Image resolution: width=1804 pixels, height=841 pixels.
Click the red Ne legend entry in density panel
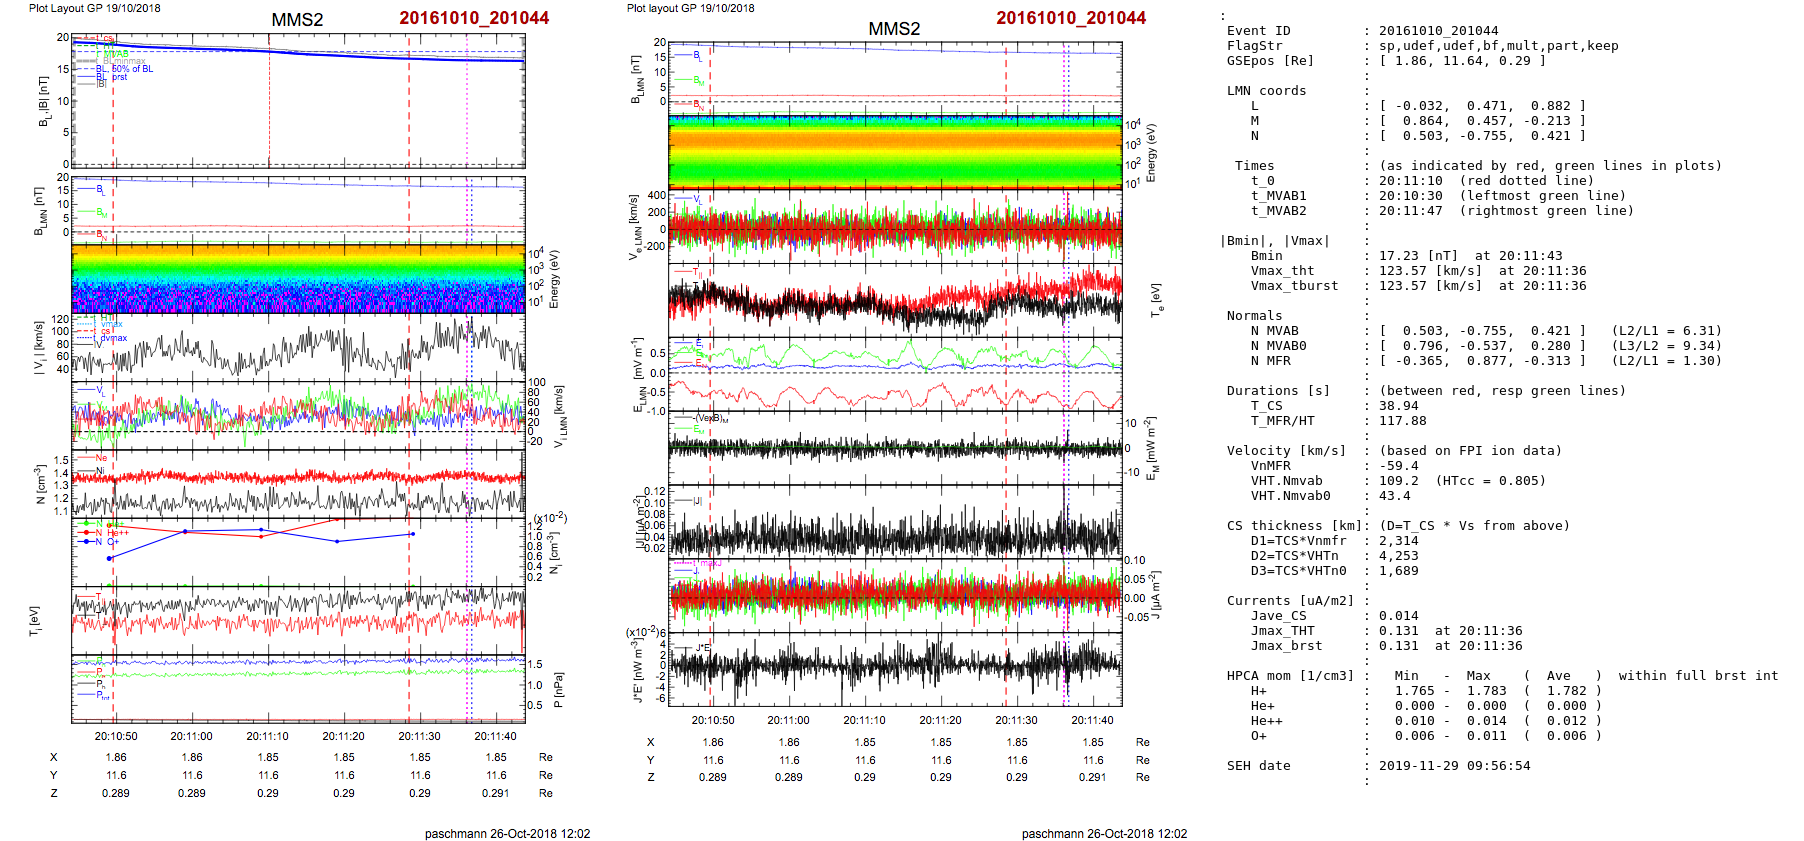(x=101, y=458)
